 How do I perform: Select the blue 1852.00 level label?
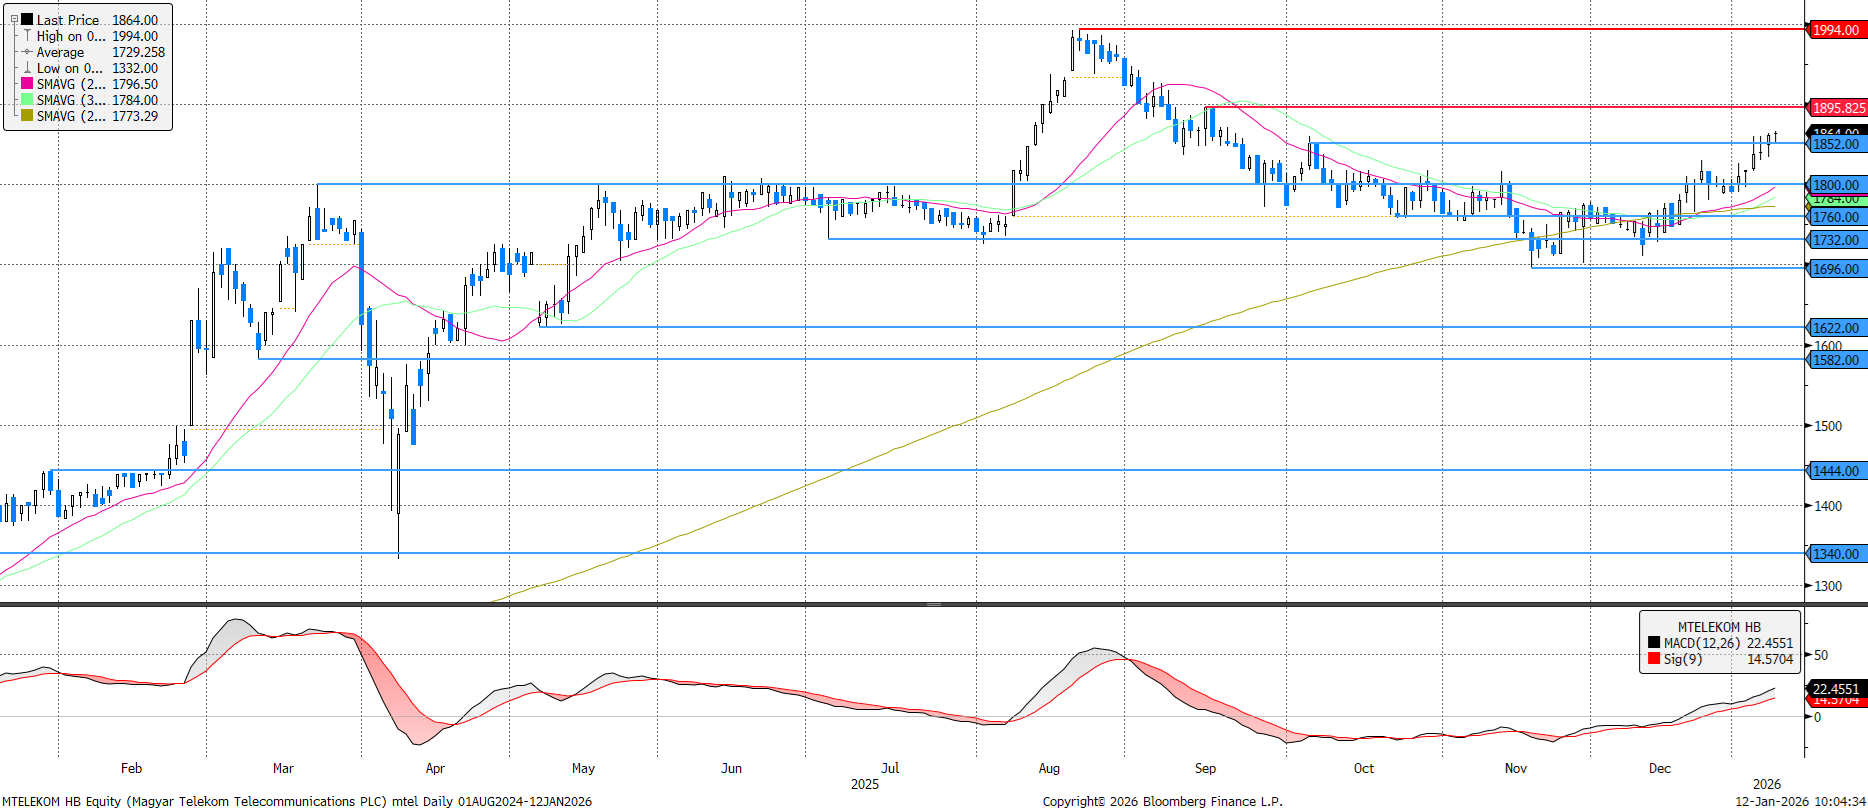(1837, 145)
